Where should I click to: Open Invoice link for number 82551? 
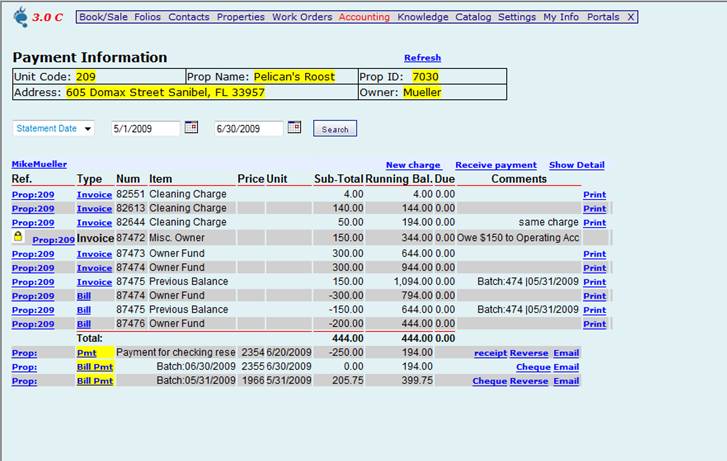coord(94,195)
